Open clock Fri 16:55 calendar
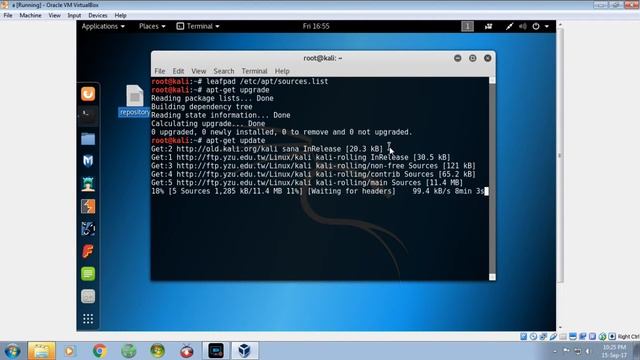The width and height of the screenshot is (640, 360). pos(316,26)
